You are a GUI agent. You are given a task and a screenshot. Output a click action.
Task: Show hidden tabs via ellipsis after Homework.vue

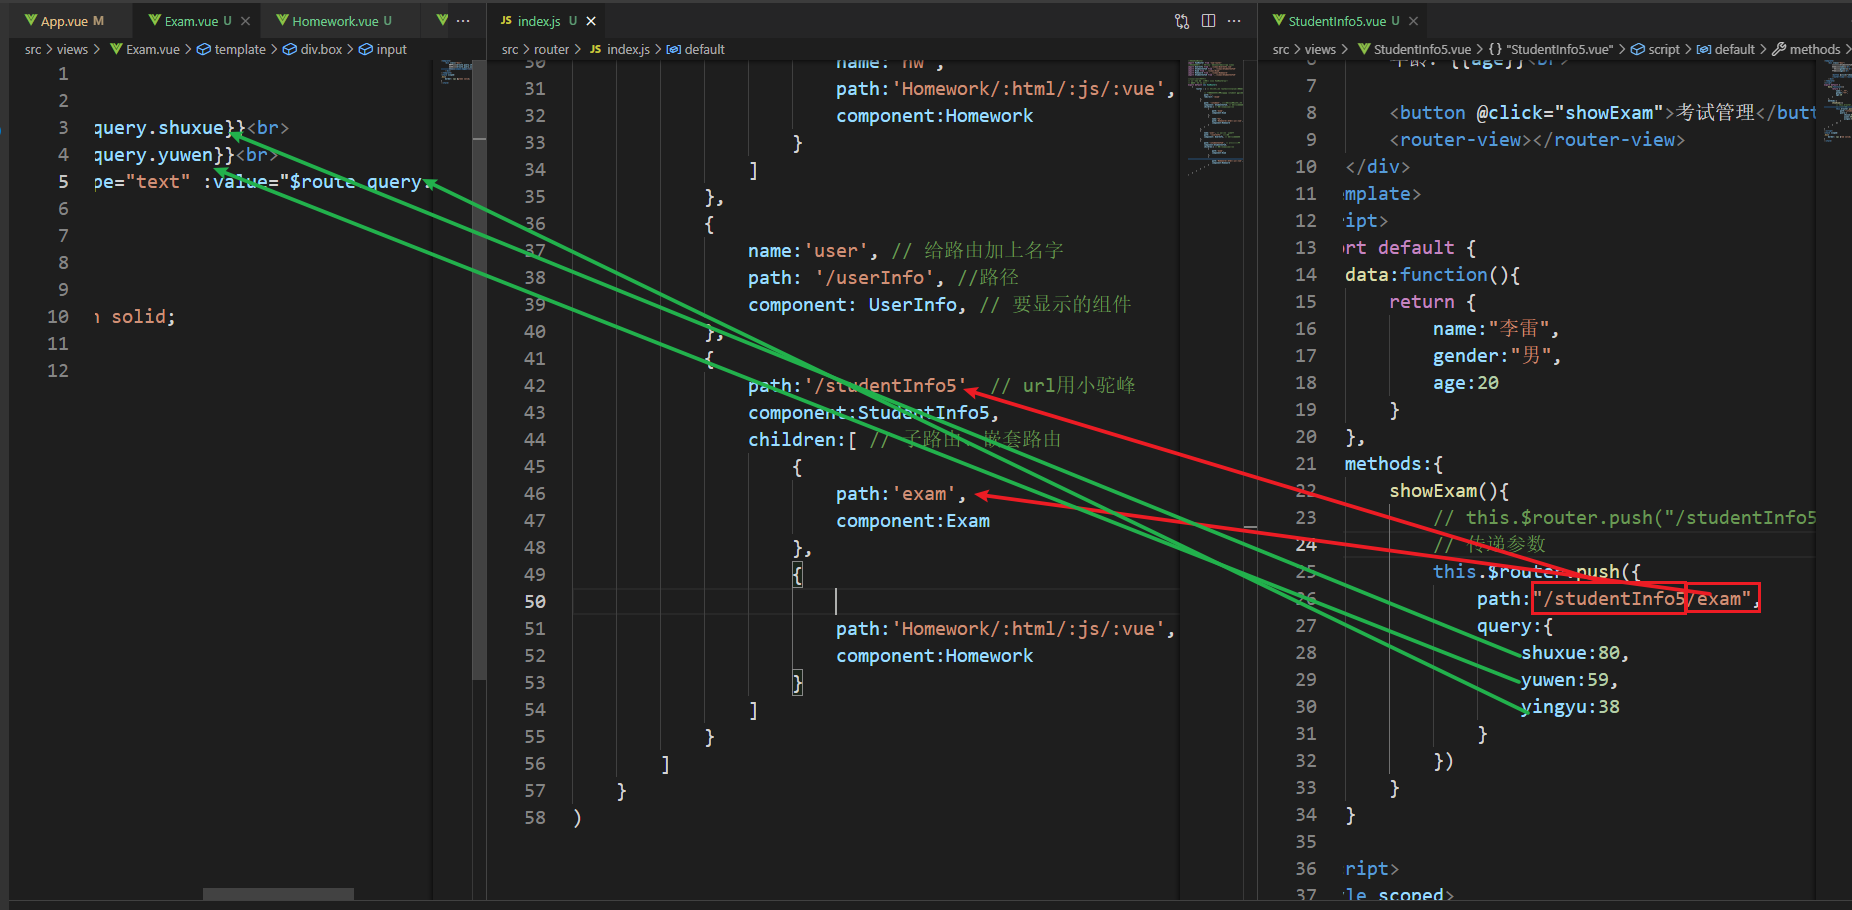463,21
